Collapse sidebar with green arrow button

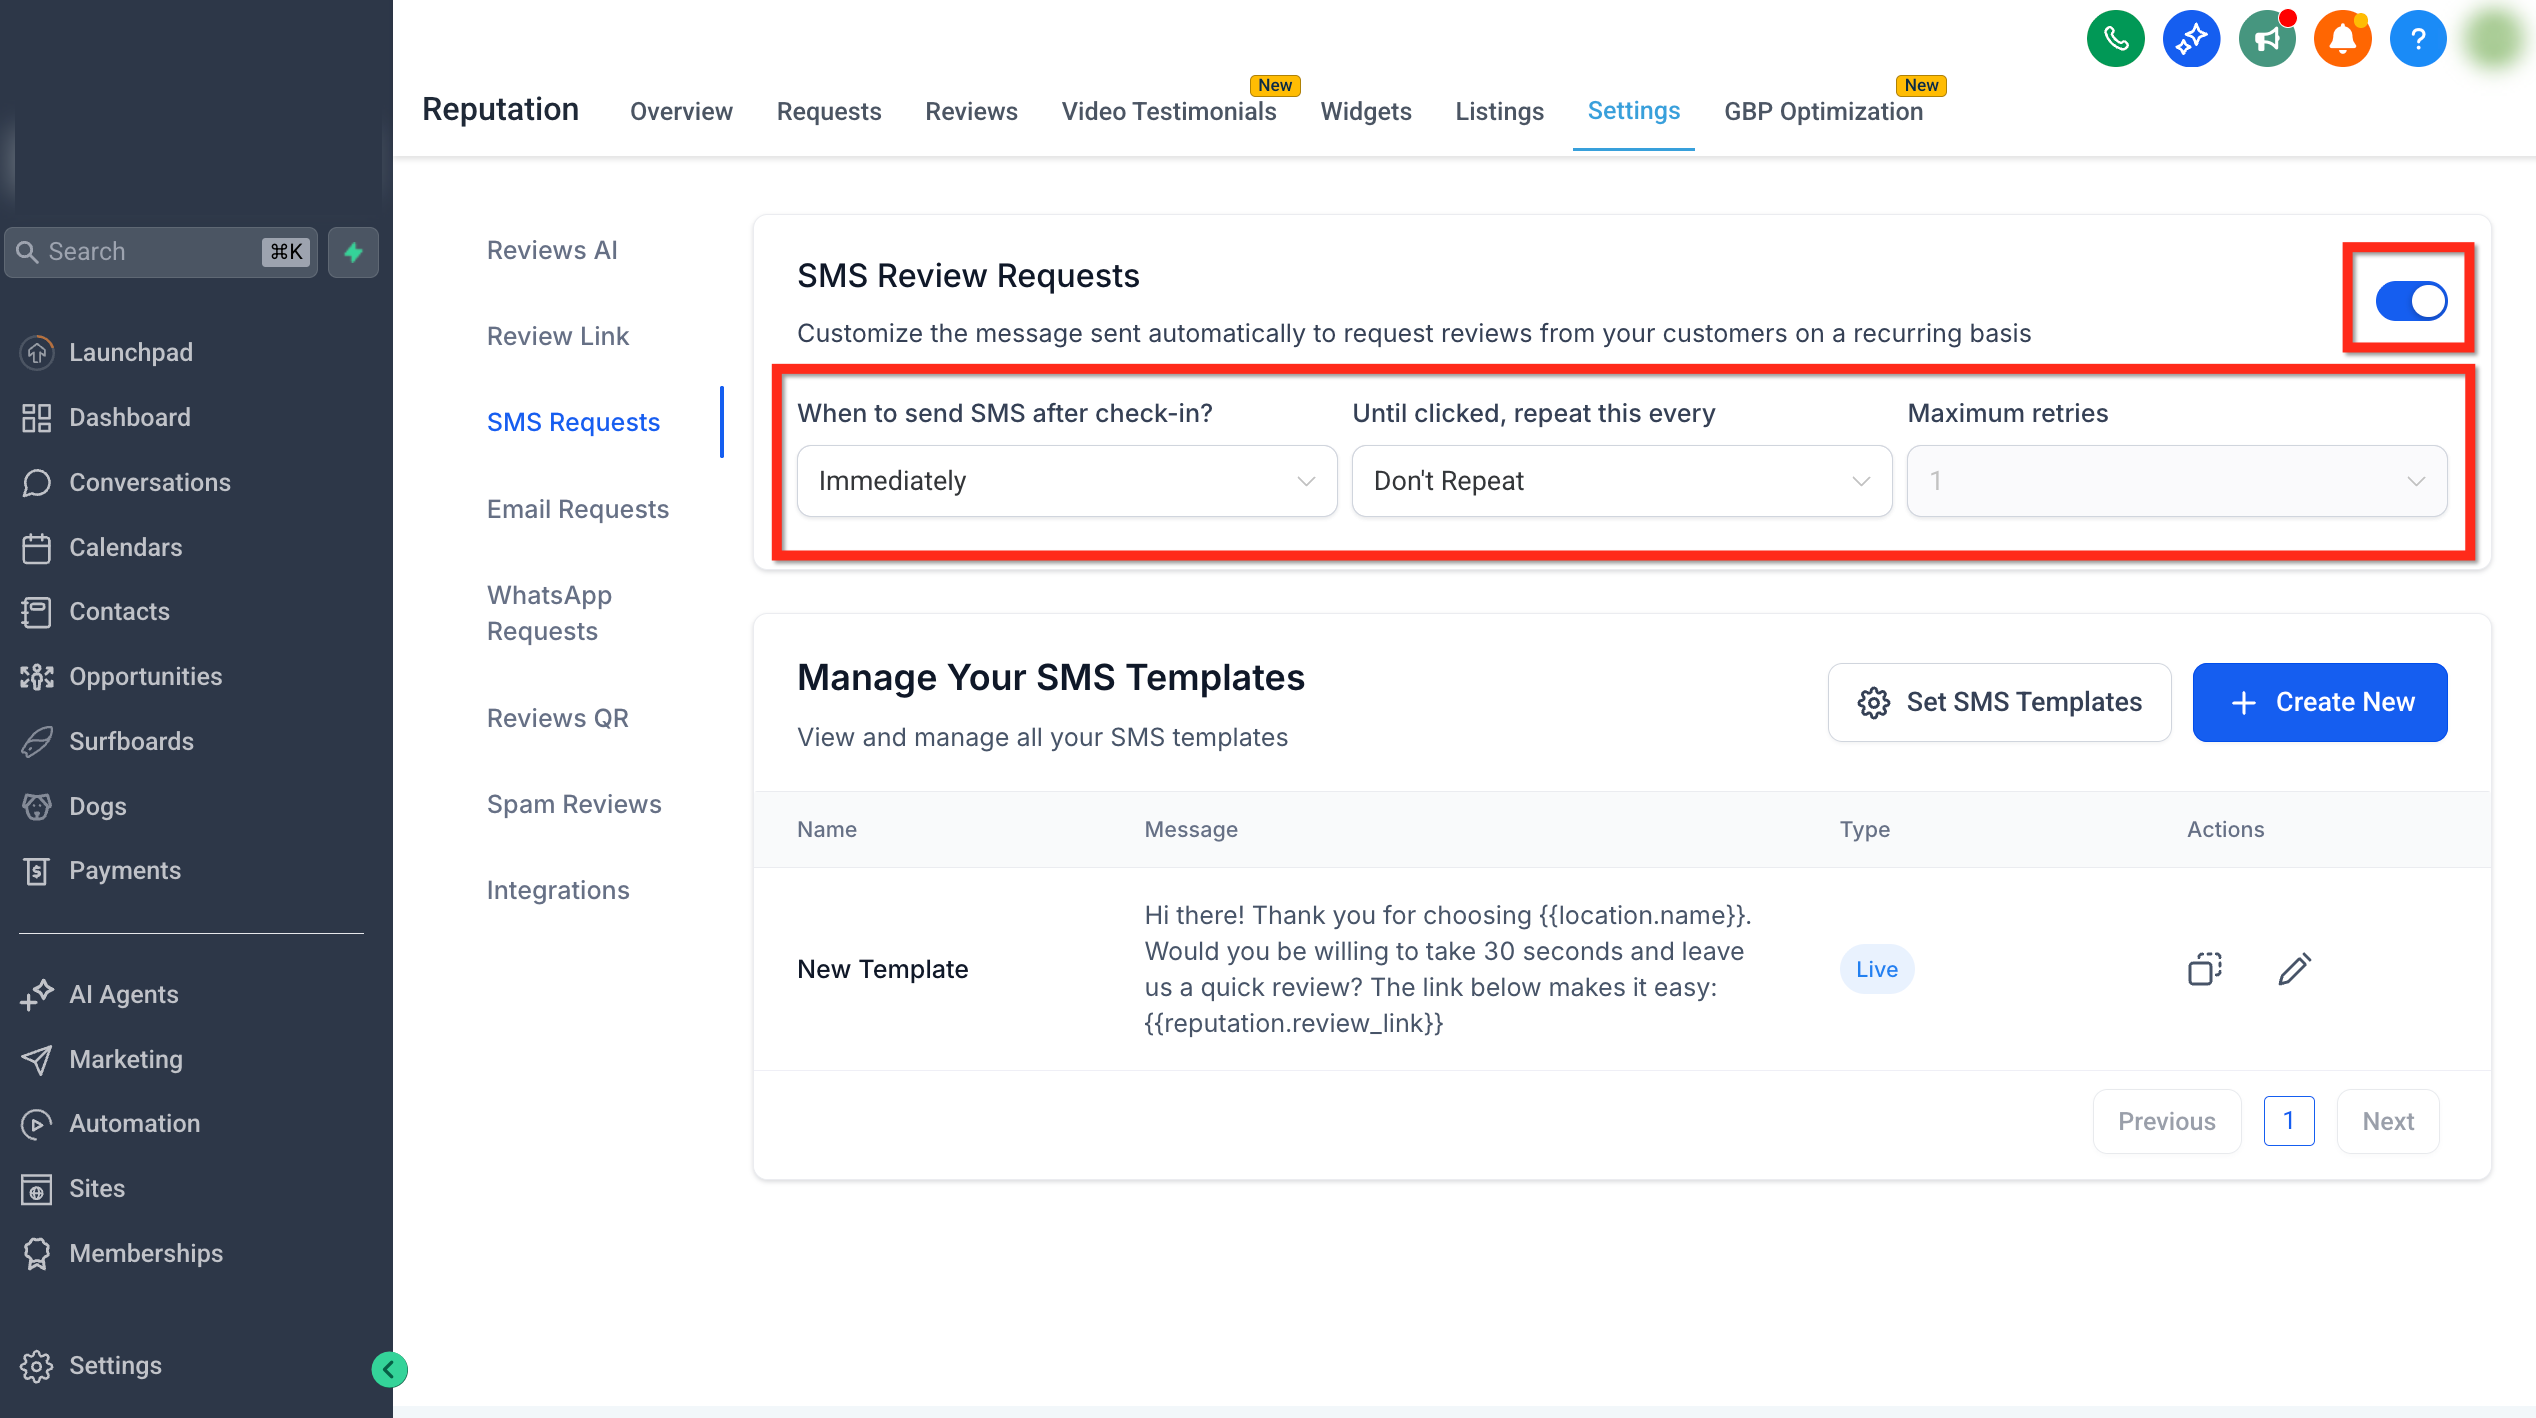pyautogui.click(x=389, y=1369)
